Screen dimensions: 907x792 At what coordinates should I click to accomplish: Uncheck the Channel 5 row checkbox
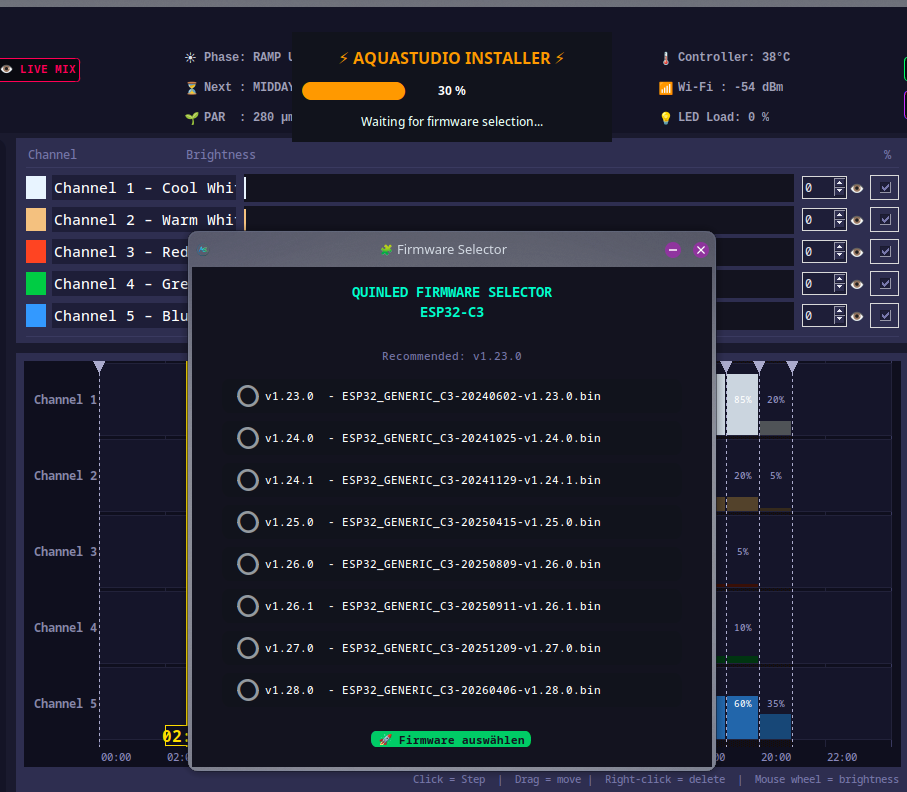[x=884, y=315]
